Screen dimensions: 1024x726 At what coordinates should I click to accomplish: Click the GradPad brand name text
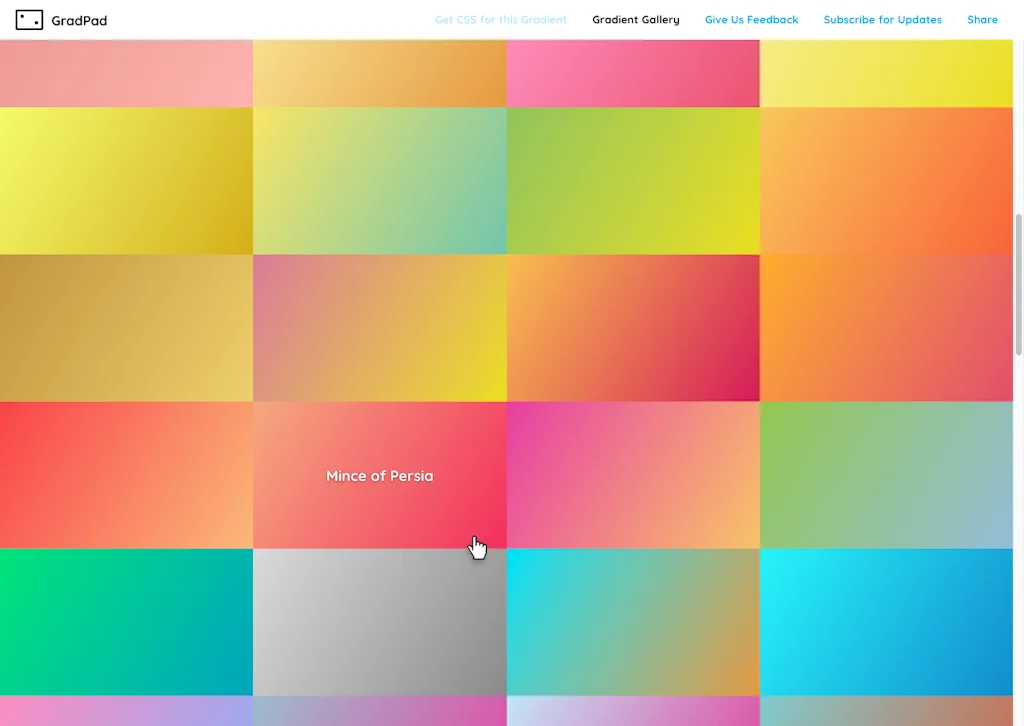(x=79, y=20)
